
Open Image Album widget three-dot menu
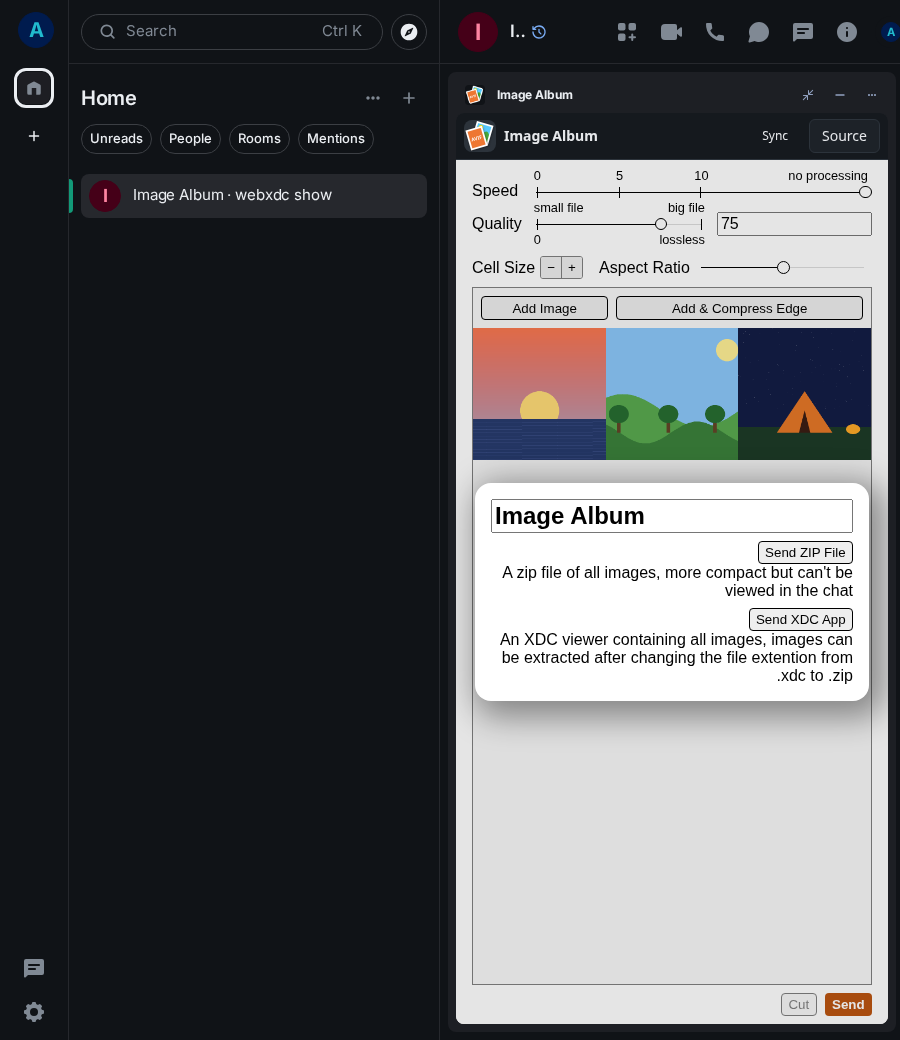pos(871,95)
